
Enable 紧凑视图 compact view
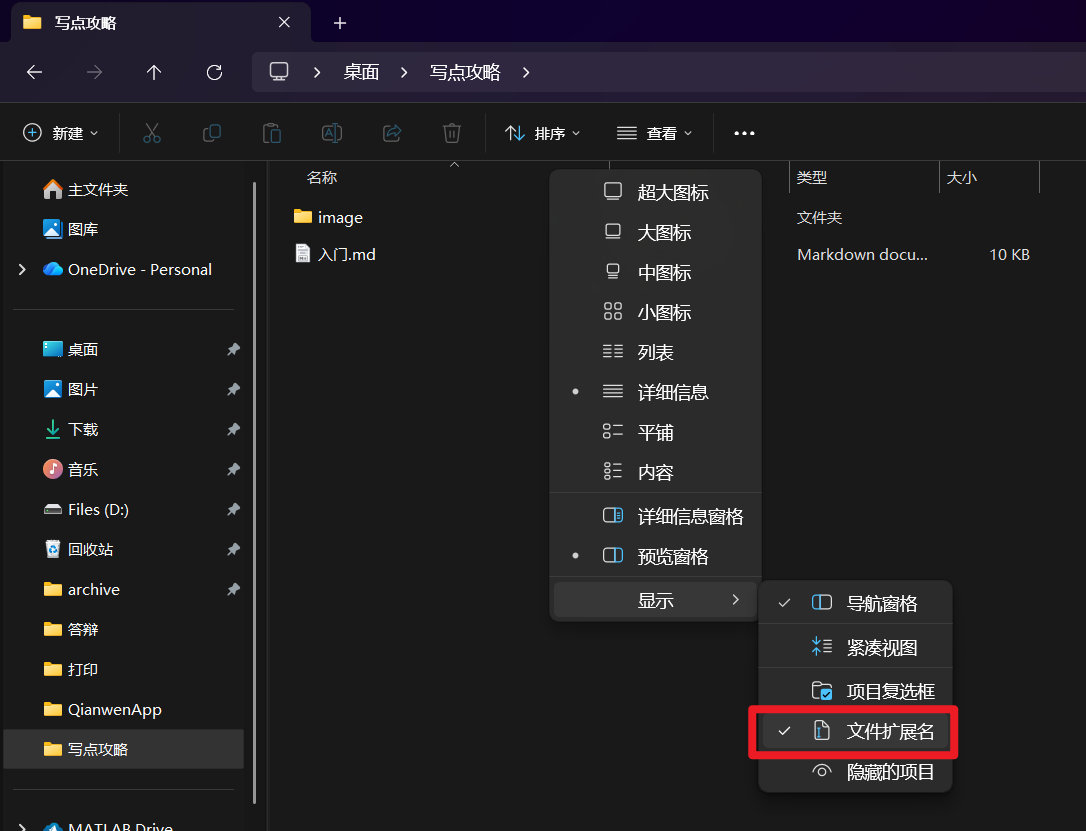point(855,647)
